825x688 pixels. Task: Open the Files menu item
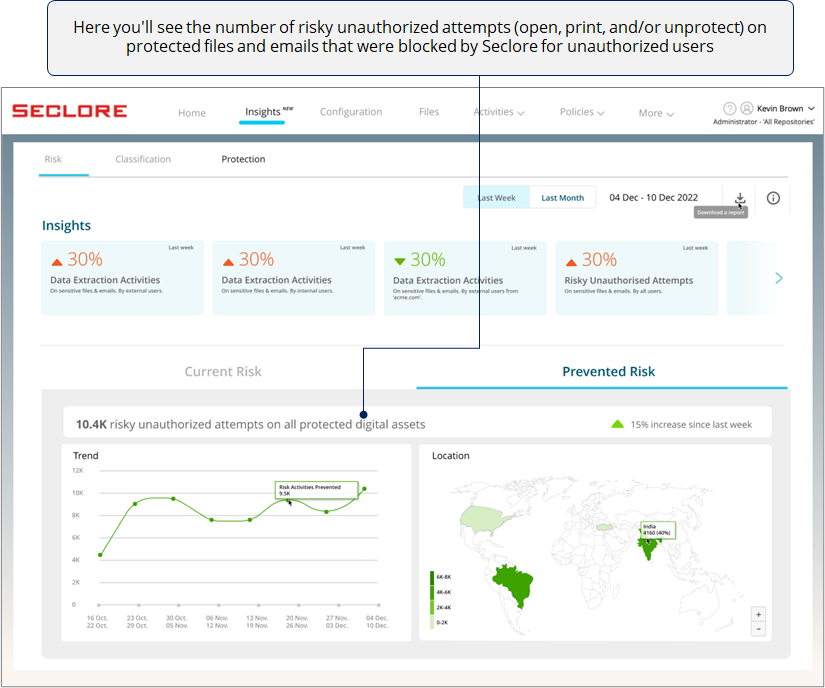429,112
